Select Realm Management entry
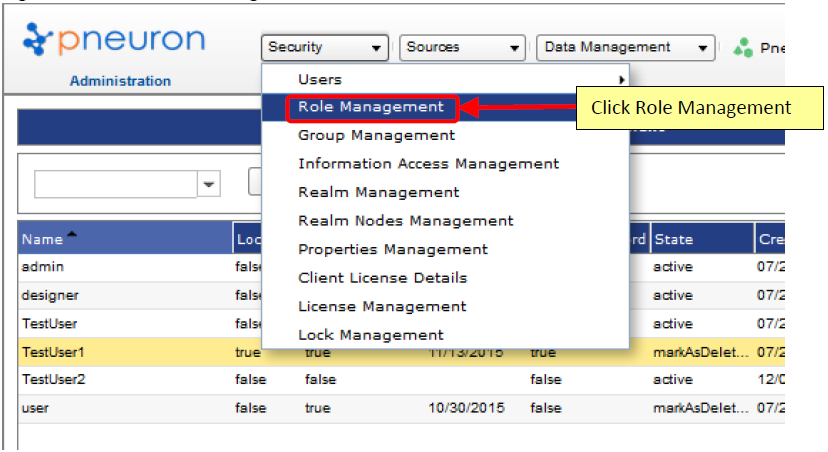Image resolution: width=828 pixels, height=452 pixels. pos(378,193)
